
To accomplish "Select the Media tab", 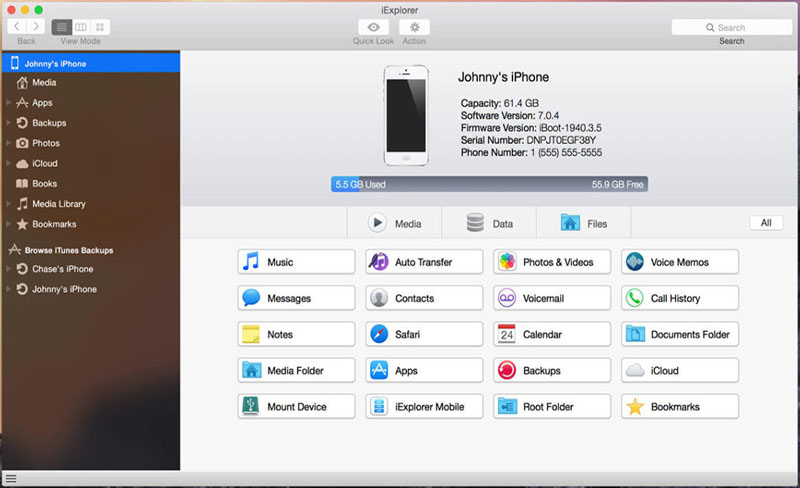I will pyautogui.click(x=394, y=223).
